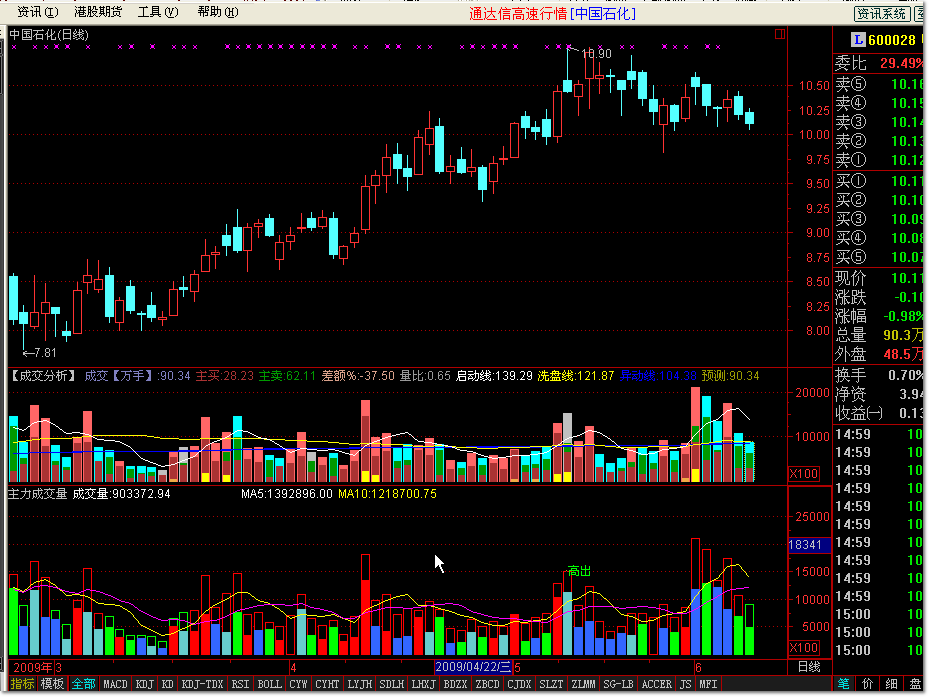This screenshot has width=930, height=697.
Task: Click the 委比 row in quote panel
Action: pos(879,63)
